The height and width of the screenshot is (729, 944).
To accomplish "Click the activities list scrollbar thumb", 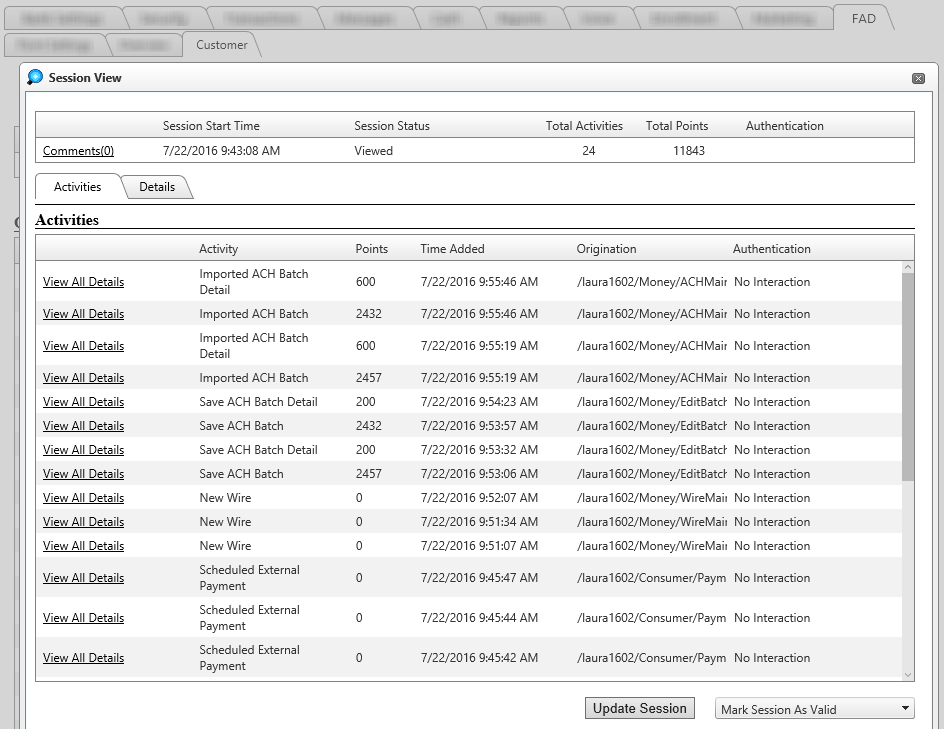I will click(908, 375).
